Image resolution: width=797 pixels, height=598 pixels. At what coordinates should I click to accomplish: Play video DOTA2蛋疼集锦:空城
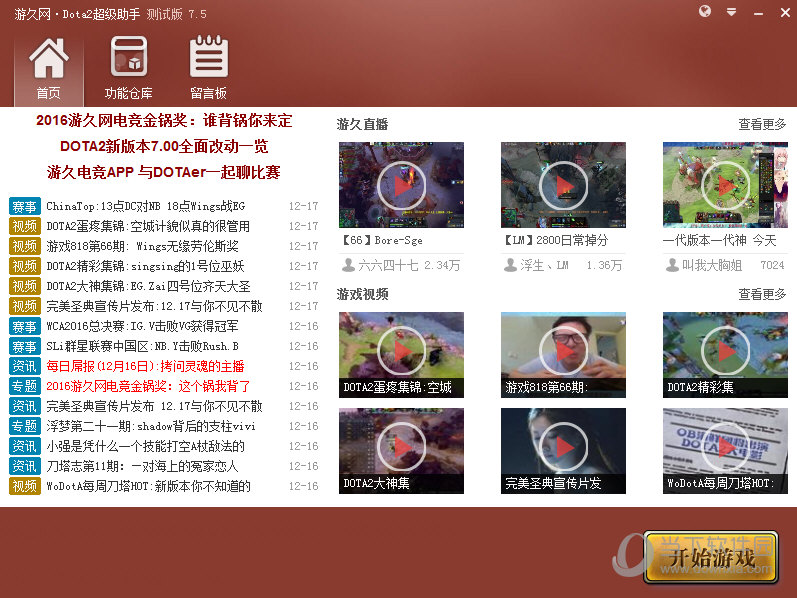pyautogui.click(x=402, y=354)
